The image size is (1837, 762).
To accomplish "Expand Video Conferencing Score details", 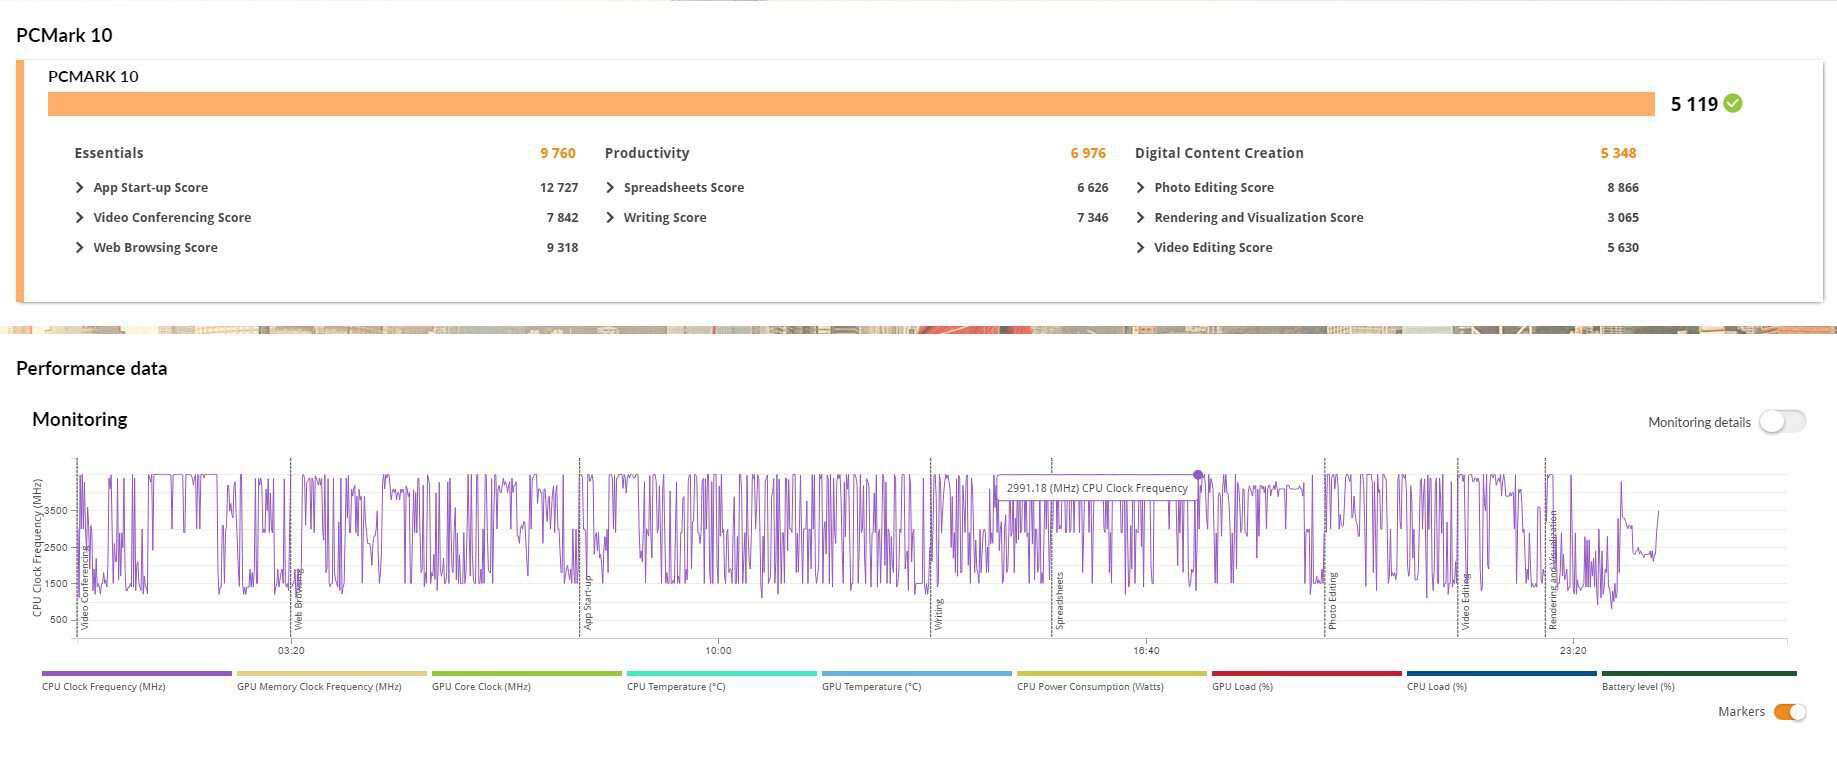I will point(80,218).
